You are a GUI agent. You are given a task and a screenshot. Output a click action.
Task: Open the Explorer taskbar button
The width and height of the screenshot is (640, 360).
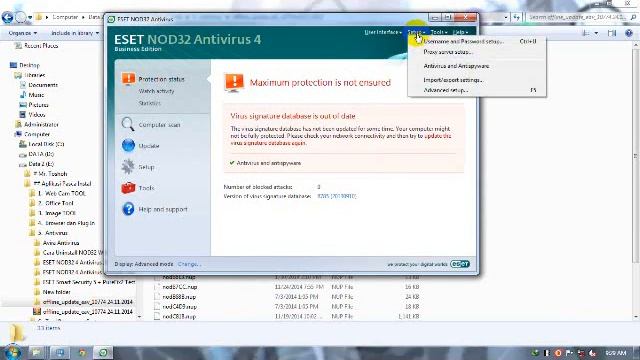36,352
